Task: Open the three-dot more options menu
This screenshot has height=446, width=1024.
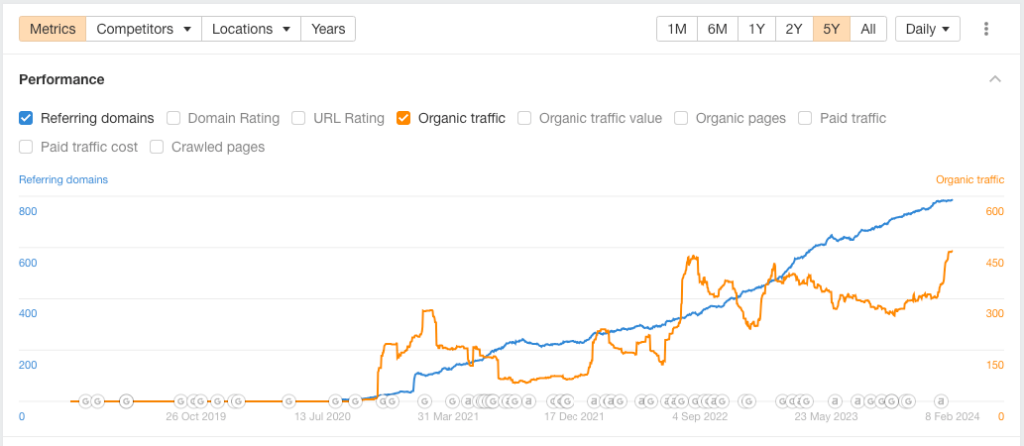Action: 986,29
